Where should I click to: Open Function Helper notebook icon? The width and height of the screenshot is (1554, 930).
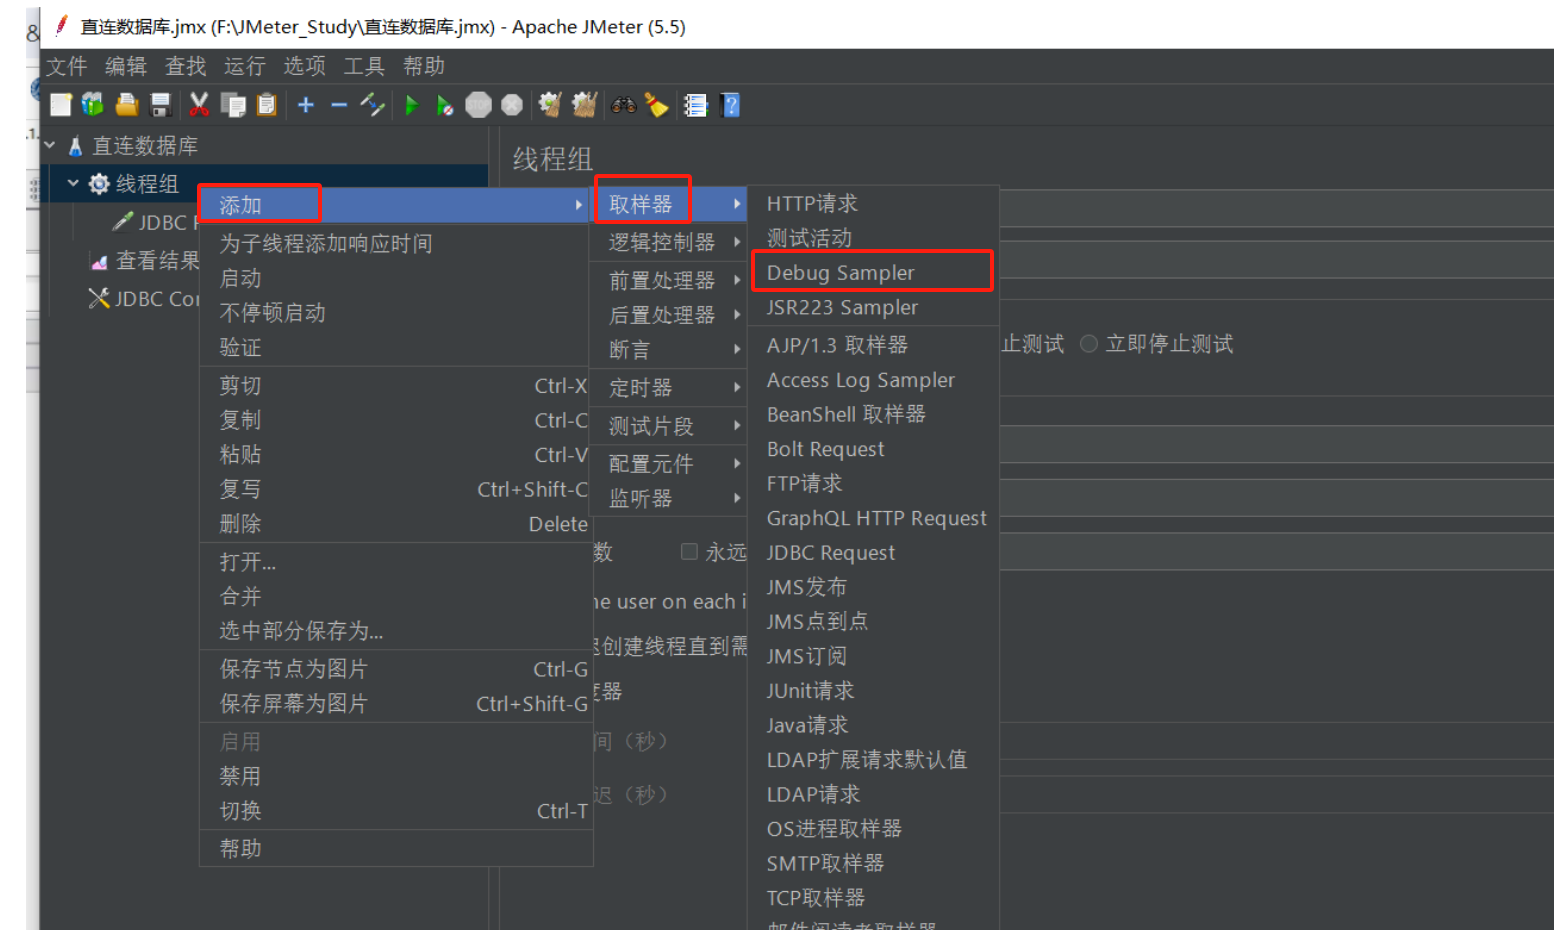click(695, 105)
